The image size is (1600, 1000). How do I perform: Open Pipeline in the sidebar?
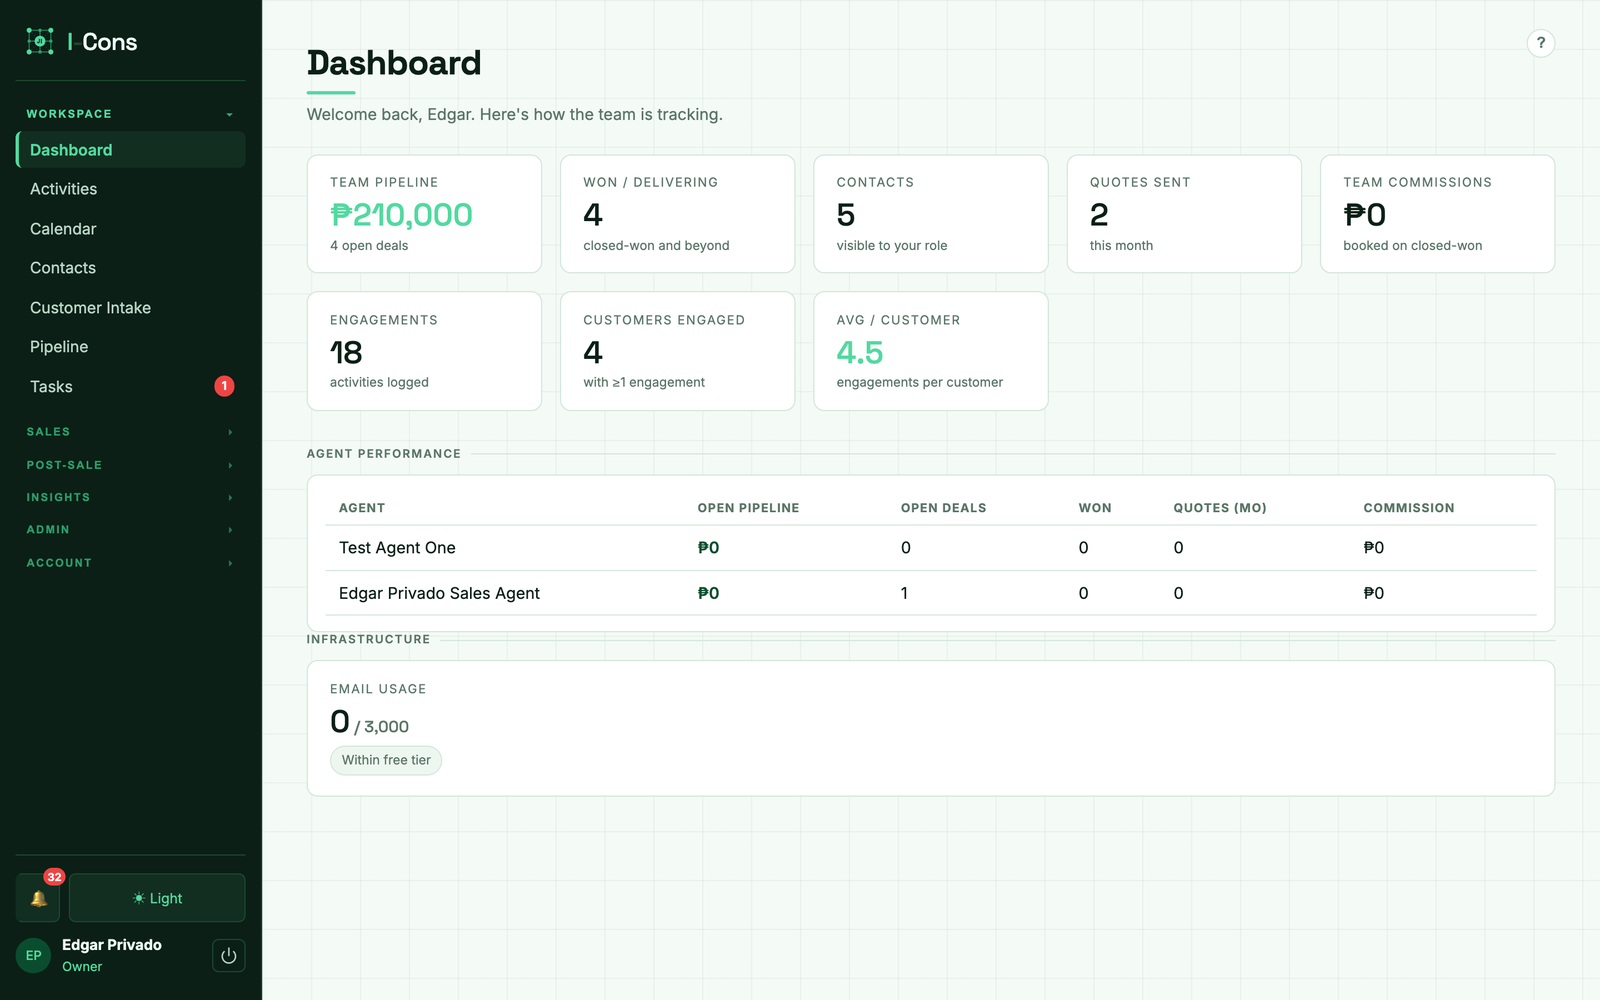[x=130, y=347]
